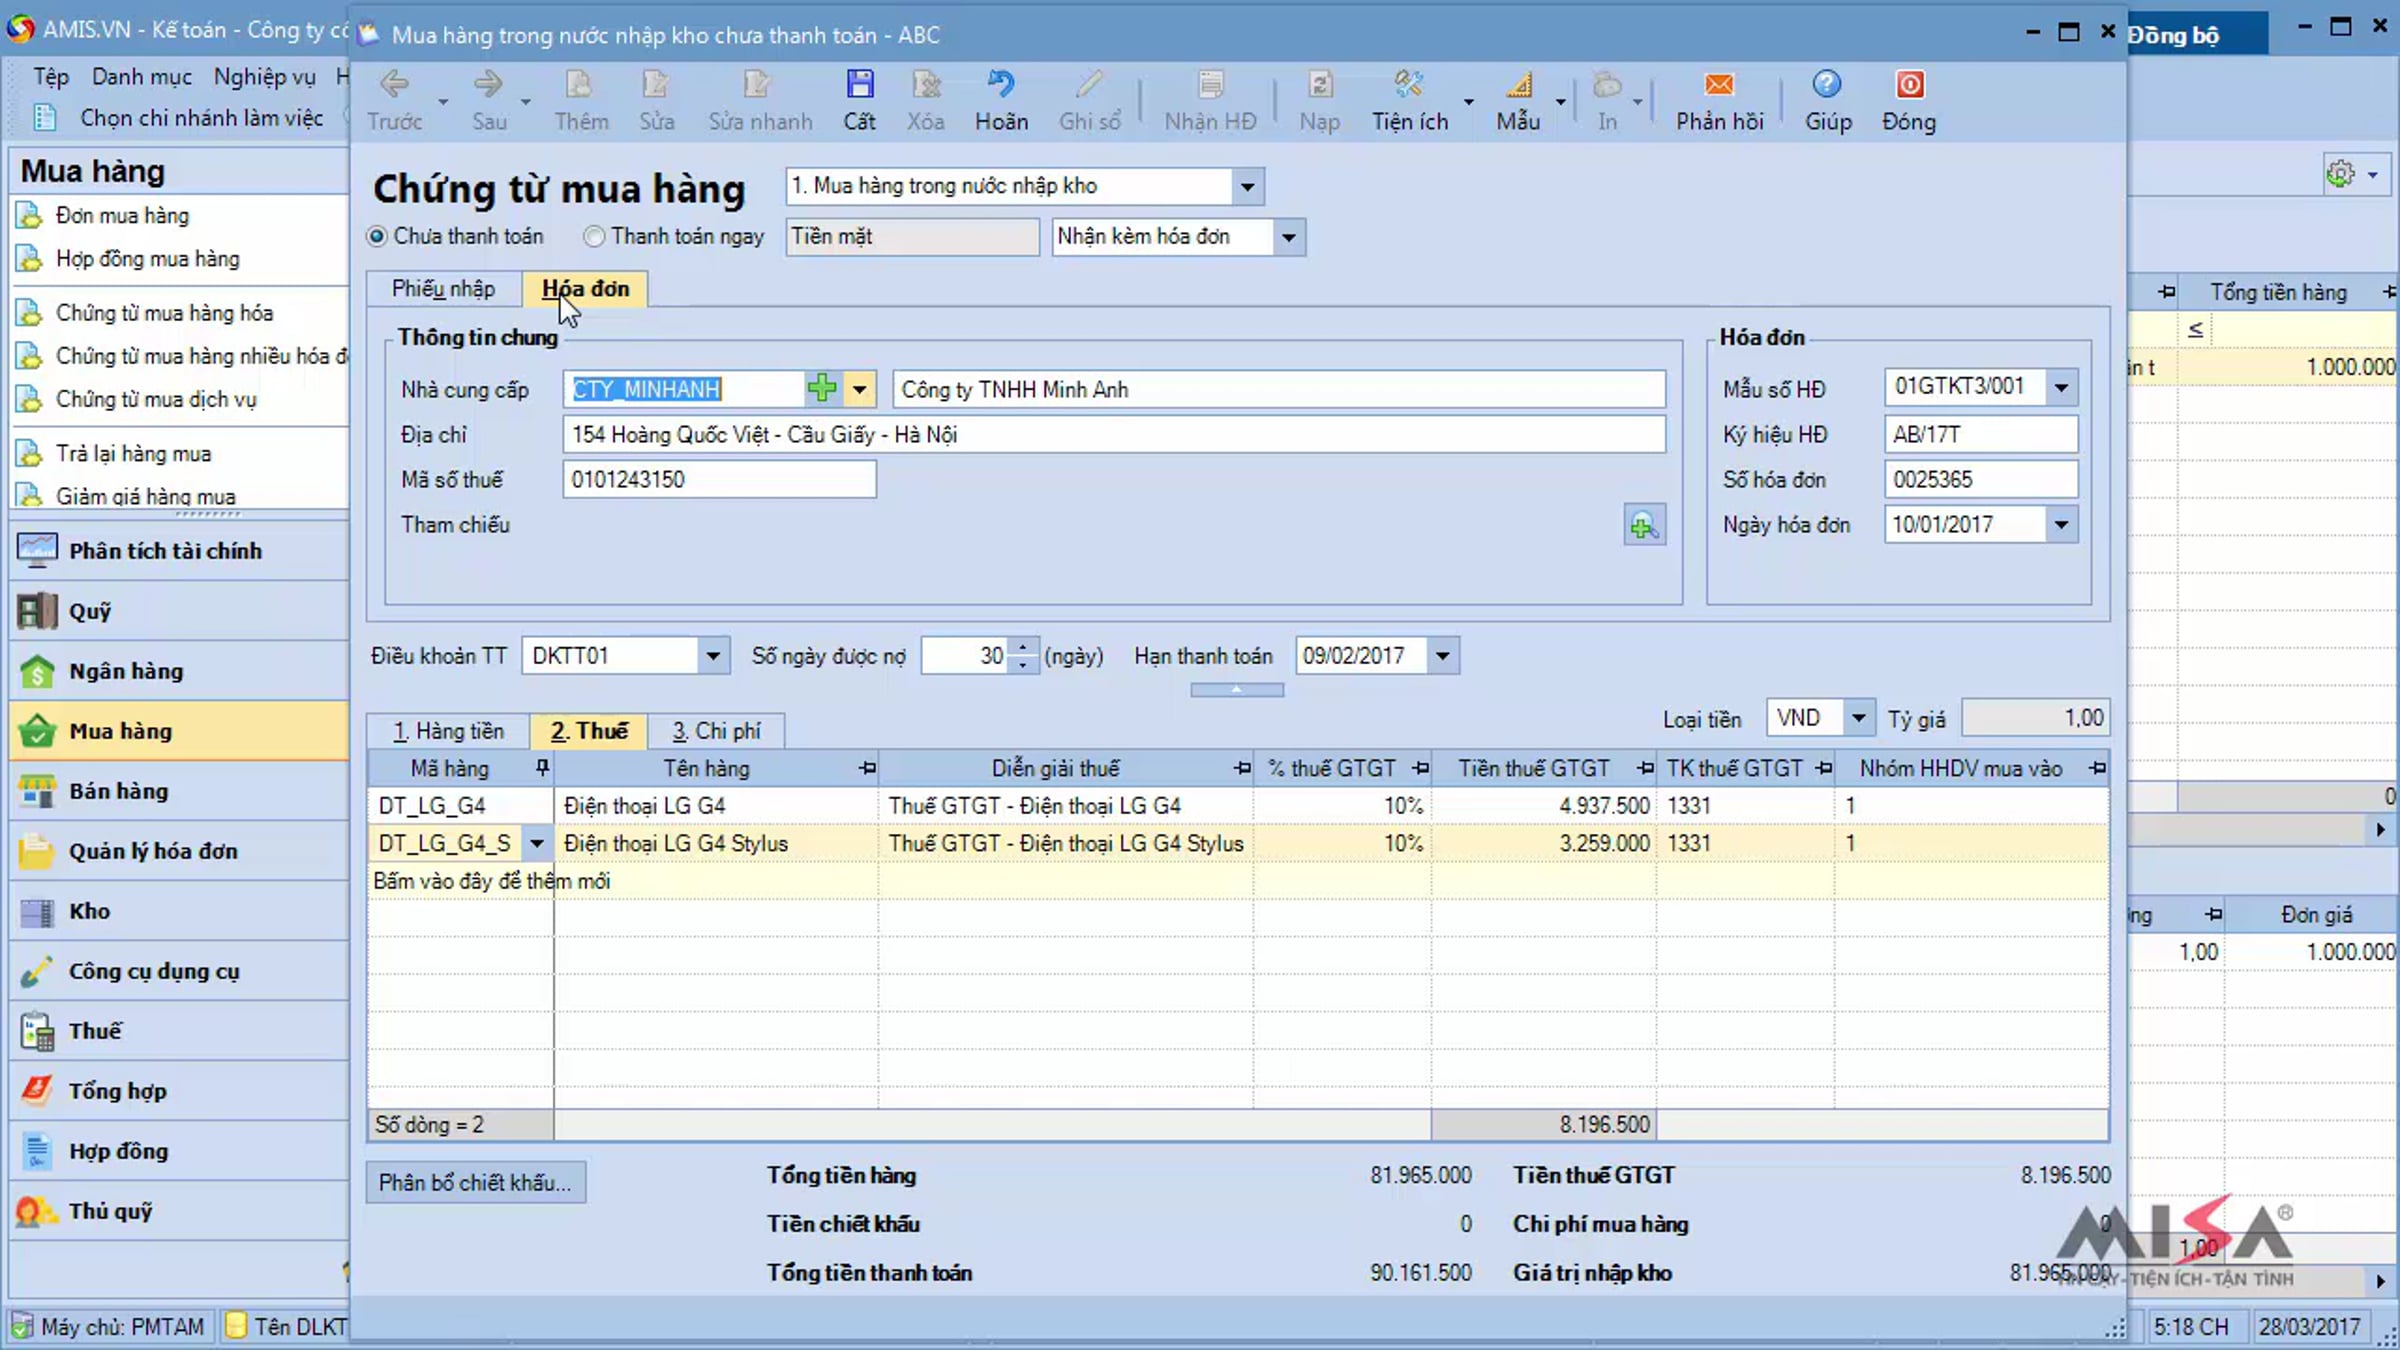Open the Tệp menu
This screenshot has width=2400, height=1350.
(x=51, y=77)
